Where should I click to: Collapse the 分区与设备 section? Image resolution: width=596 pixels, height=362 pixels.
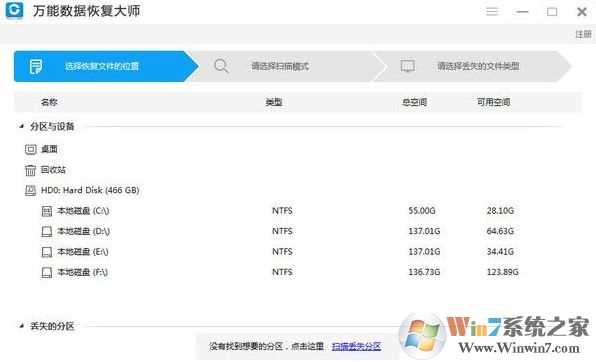tap(22, 126)
